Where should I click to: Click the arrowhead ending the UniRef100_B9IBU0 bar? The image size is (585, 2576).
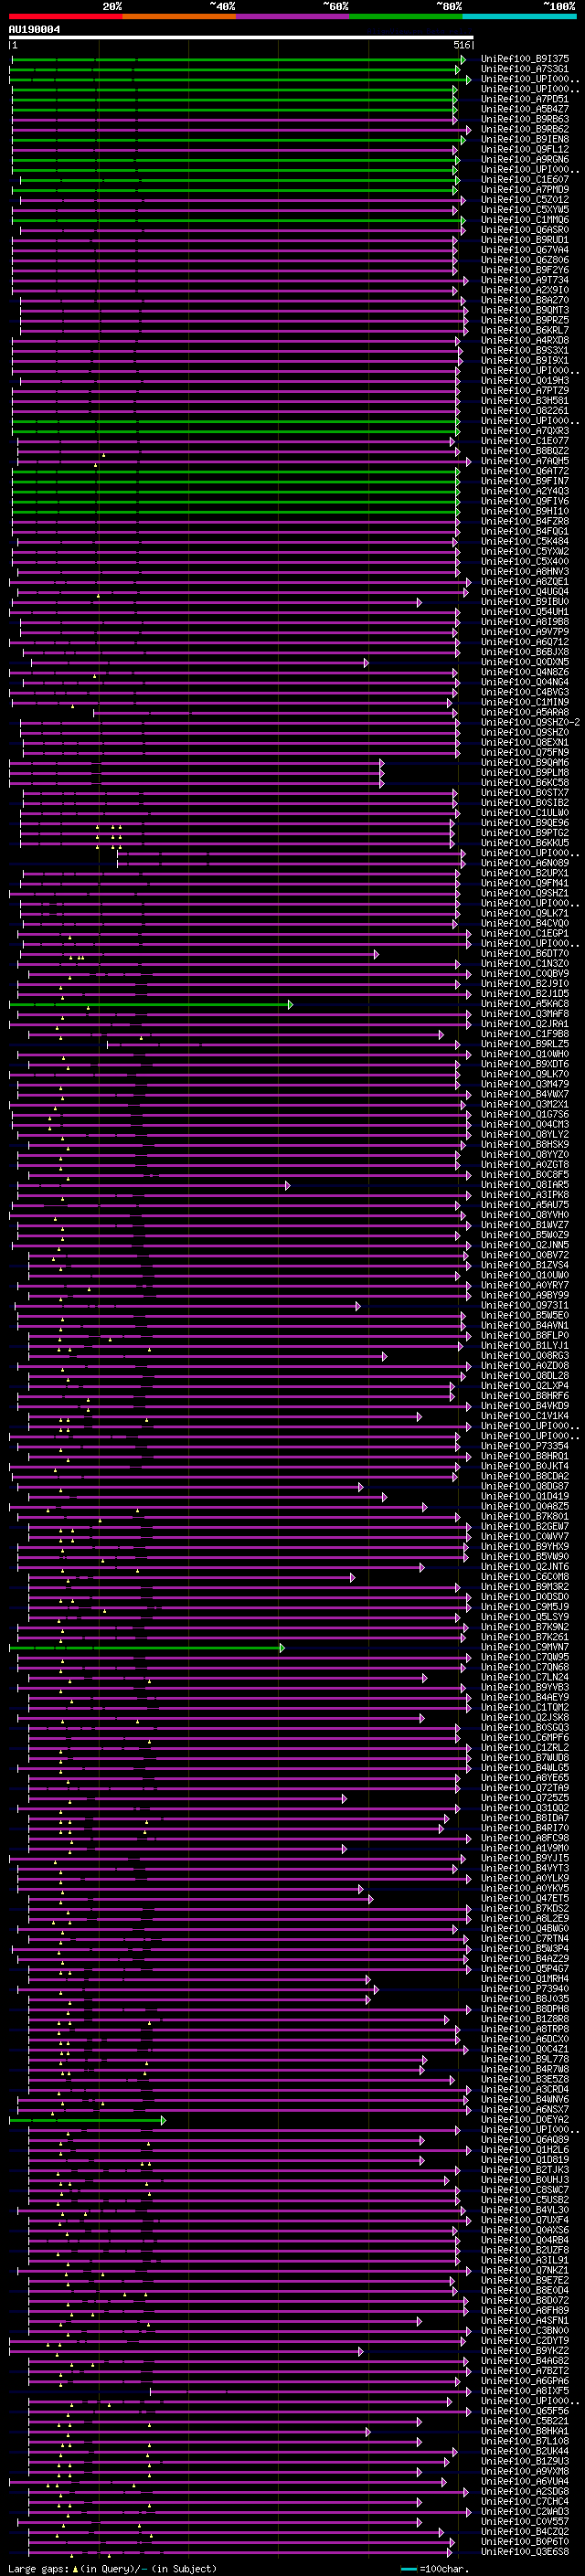(x=419, y=602)
